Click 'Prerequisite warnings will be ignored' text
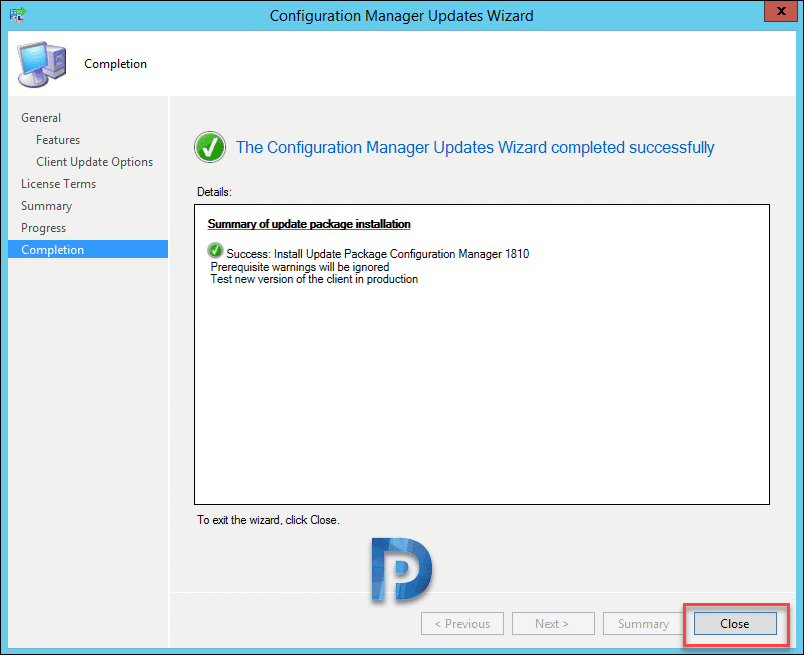The image size is (804, 655). coord(300,267)
